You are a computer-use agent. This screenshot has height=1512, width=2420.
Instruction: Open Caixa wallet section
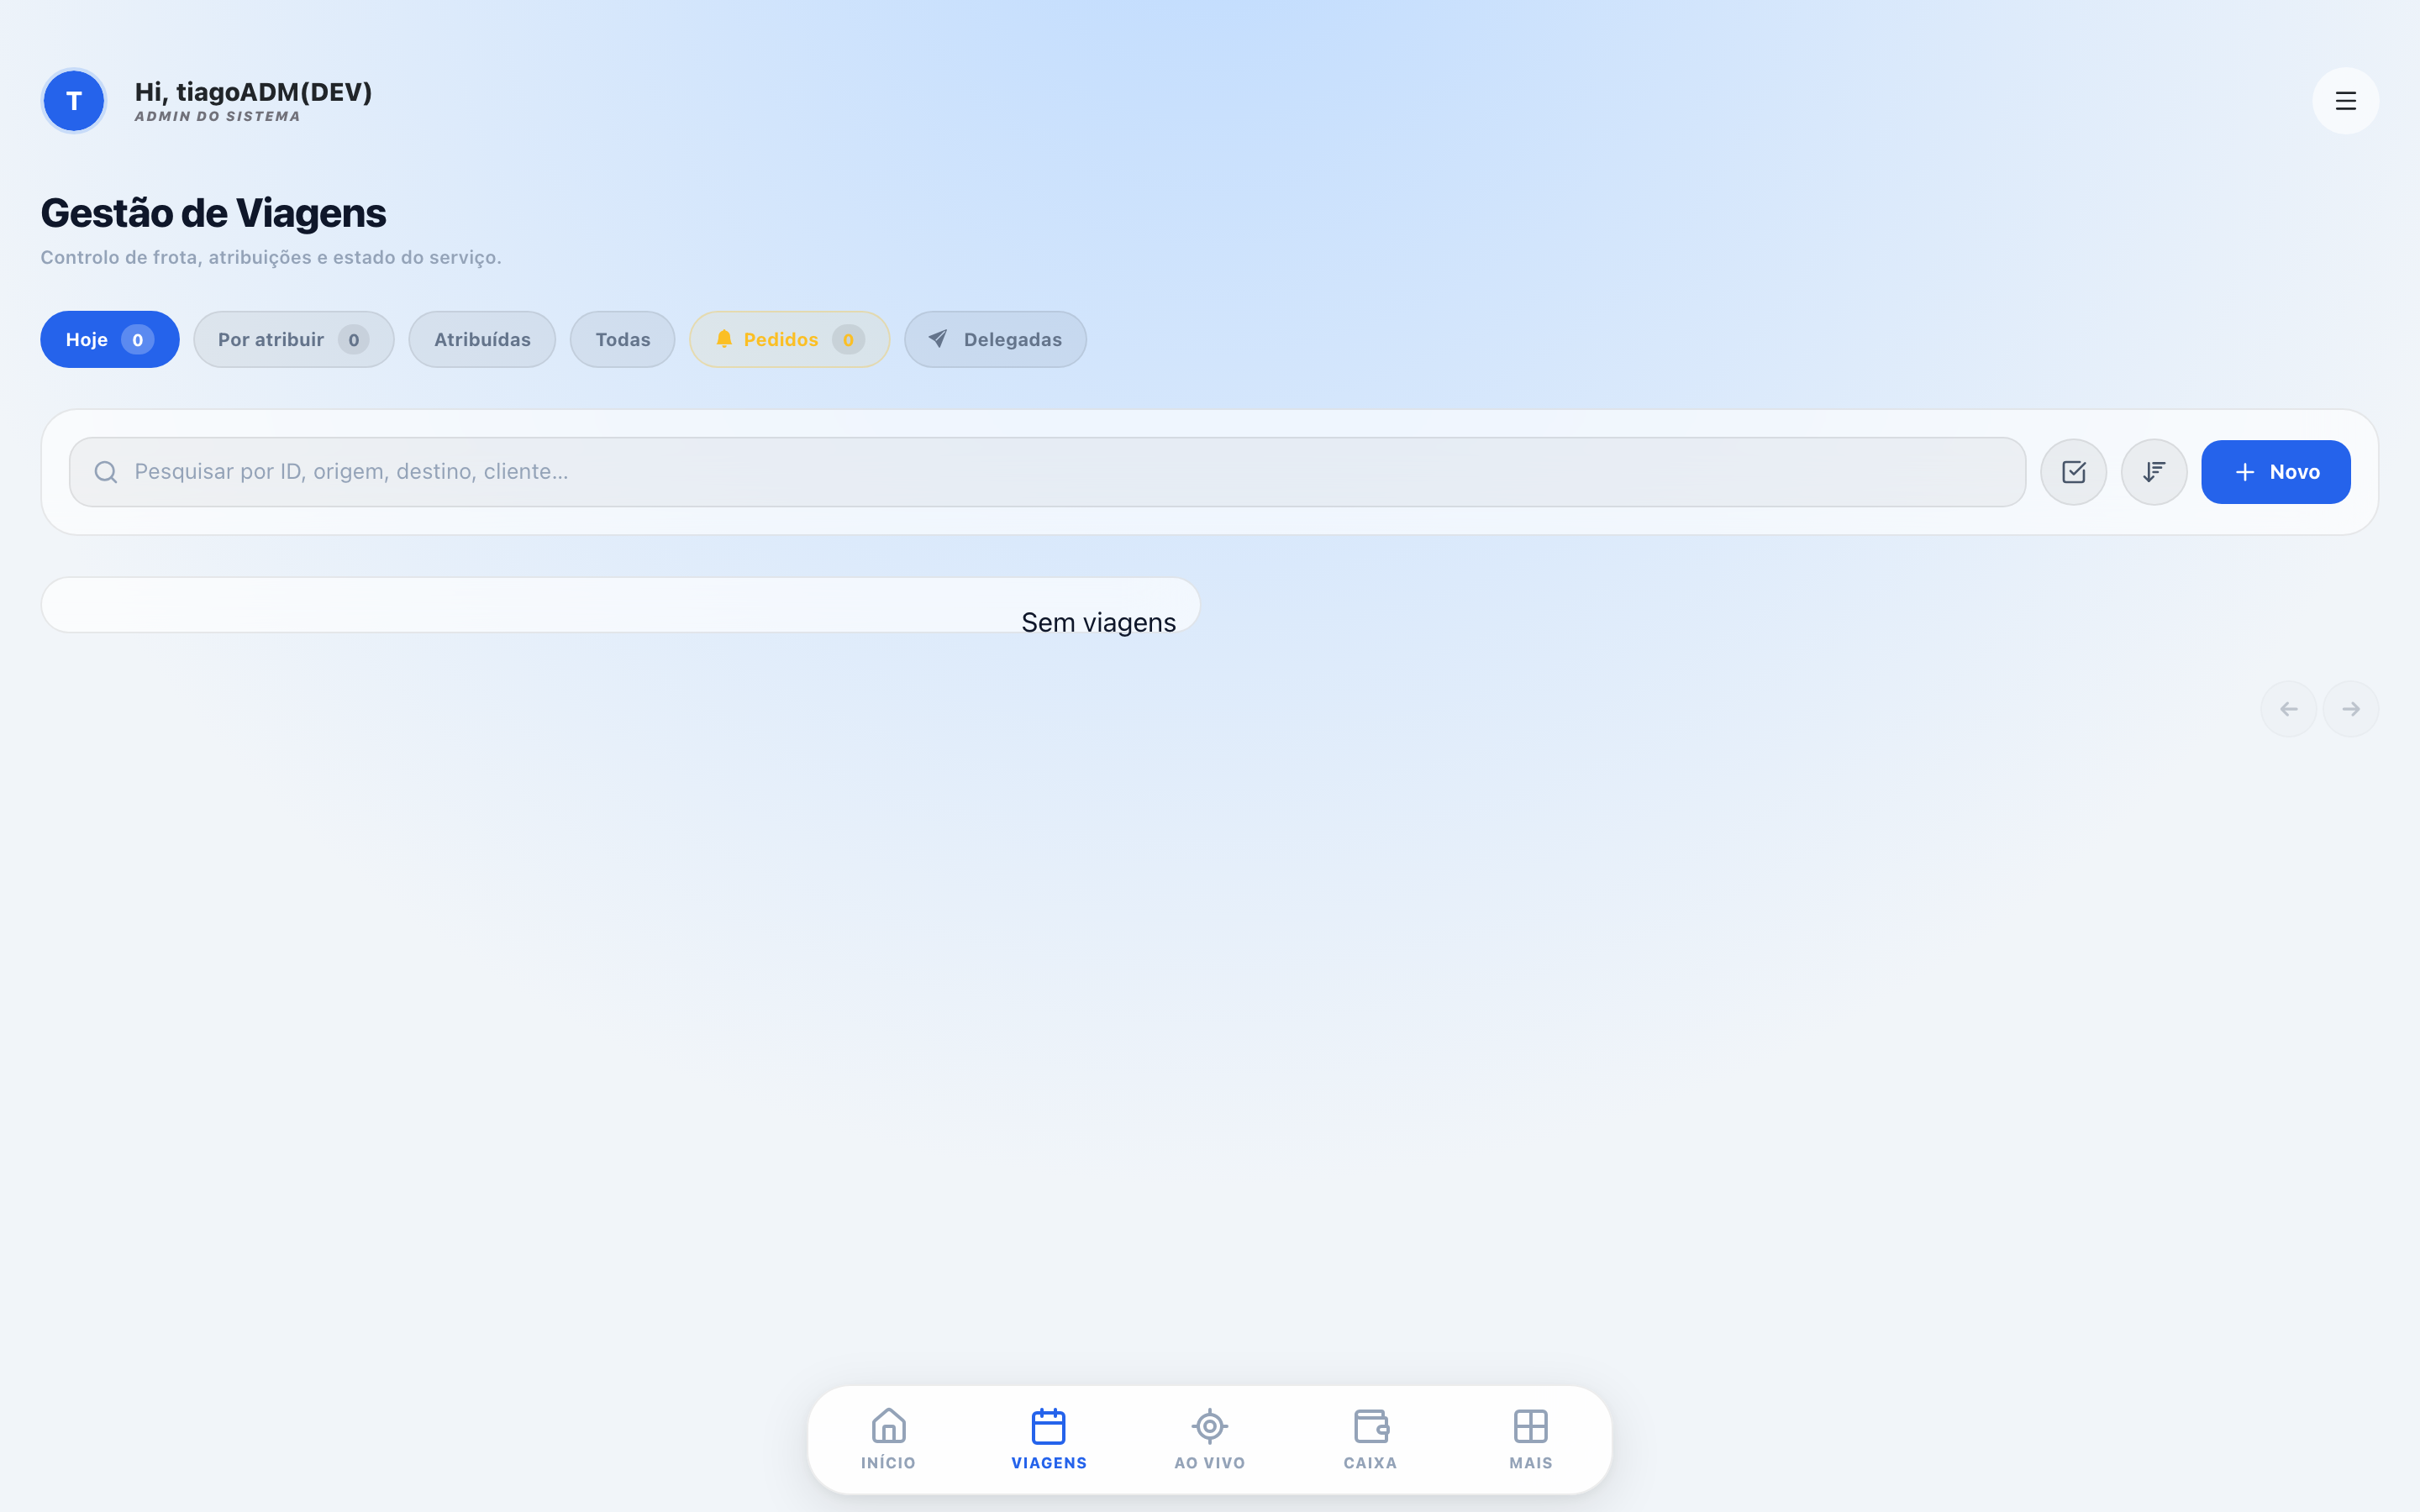(x=1370, y=1440)
